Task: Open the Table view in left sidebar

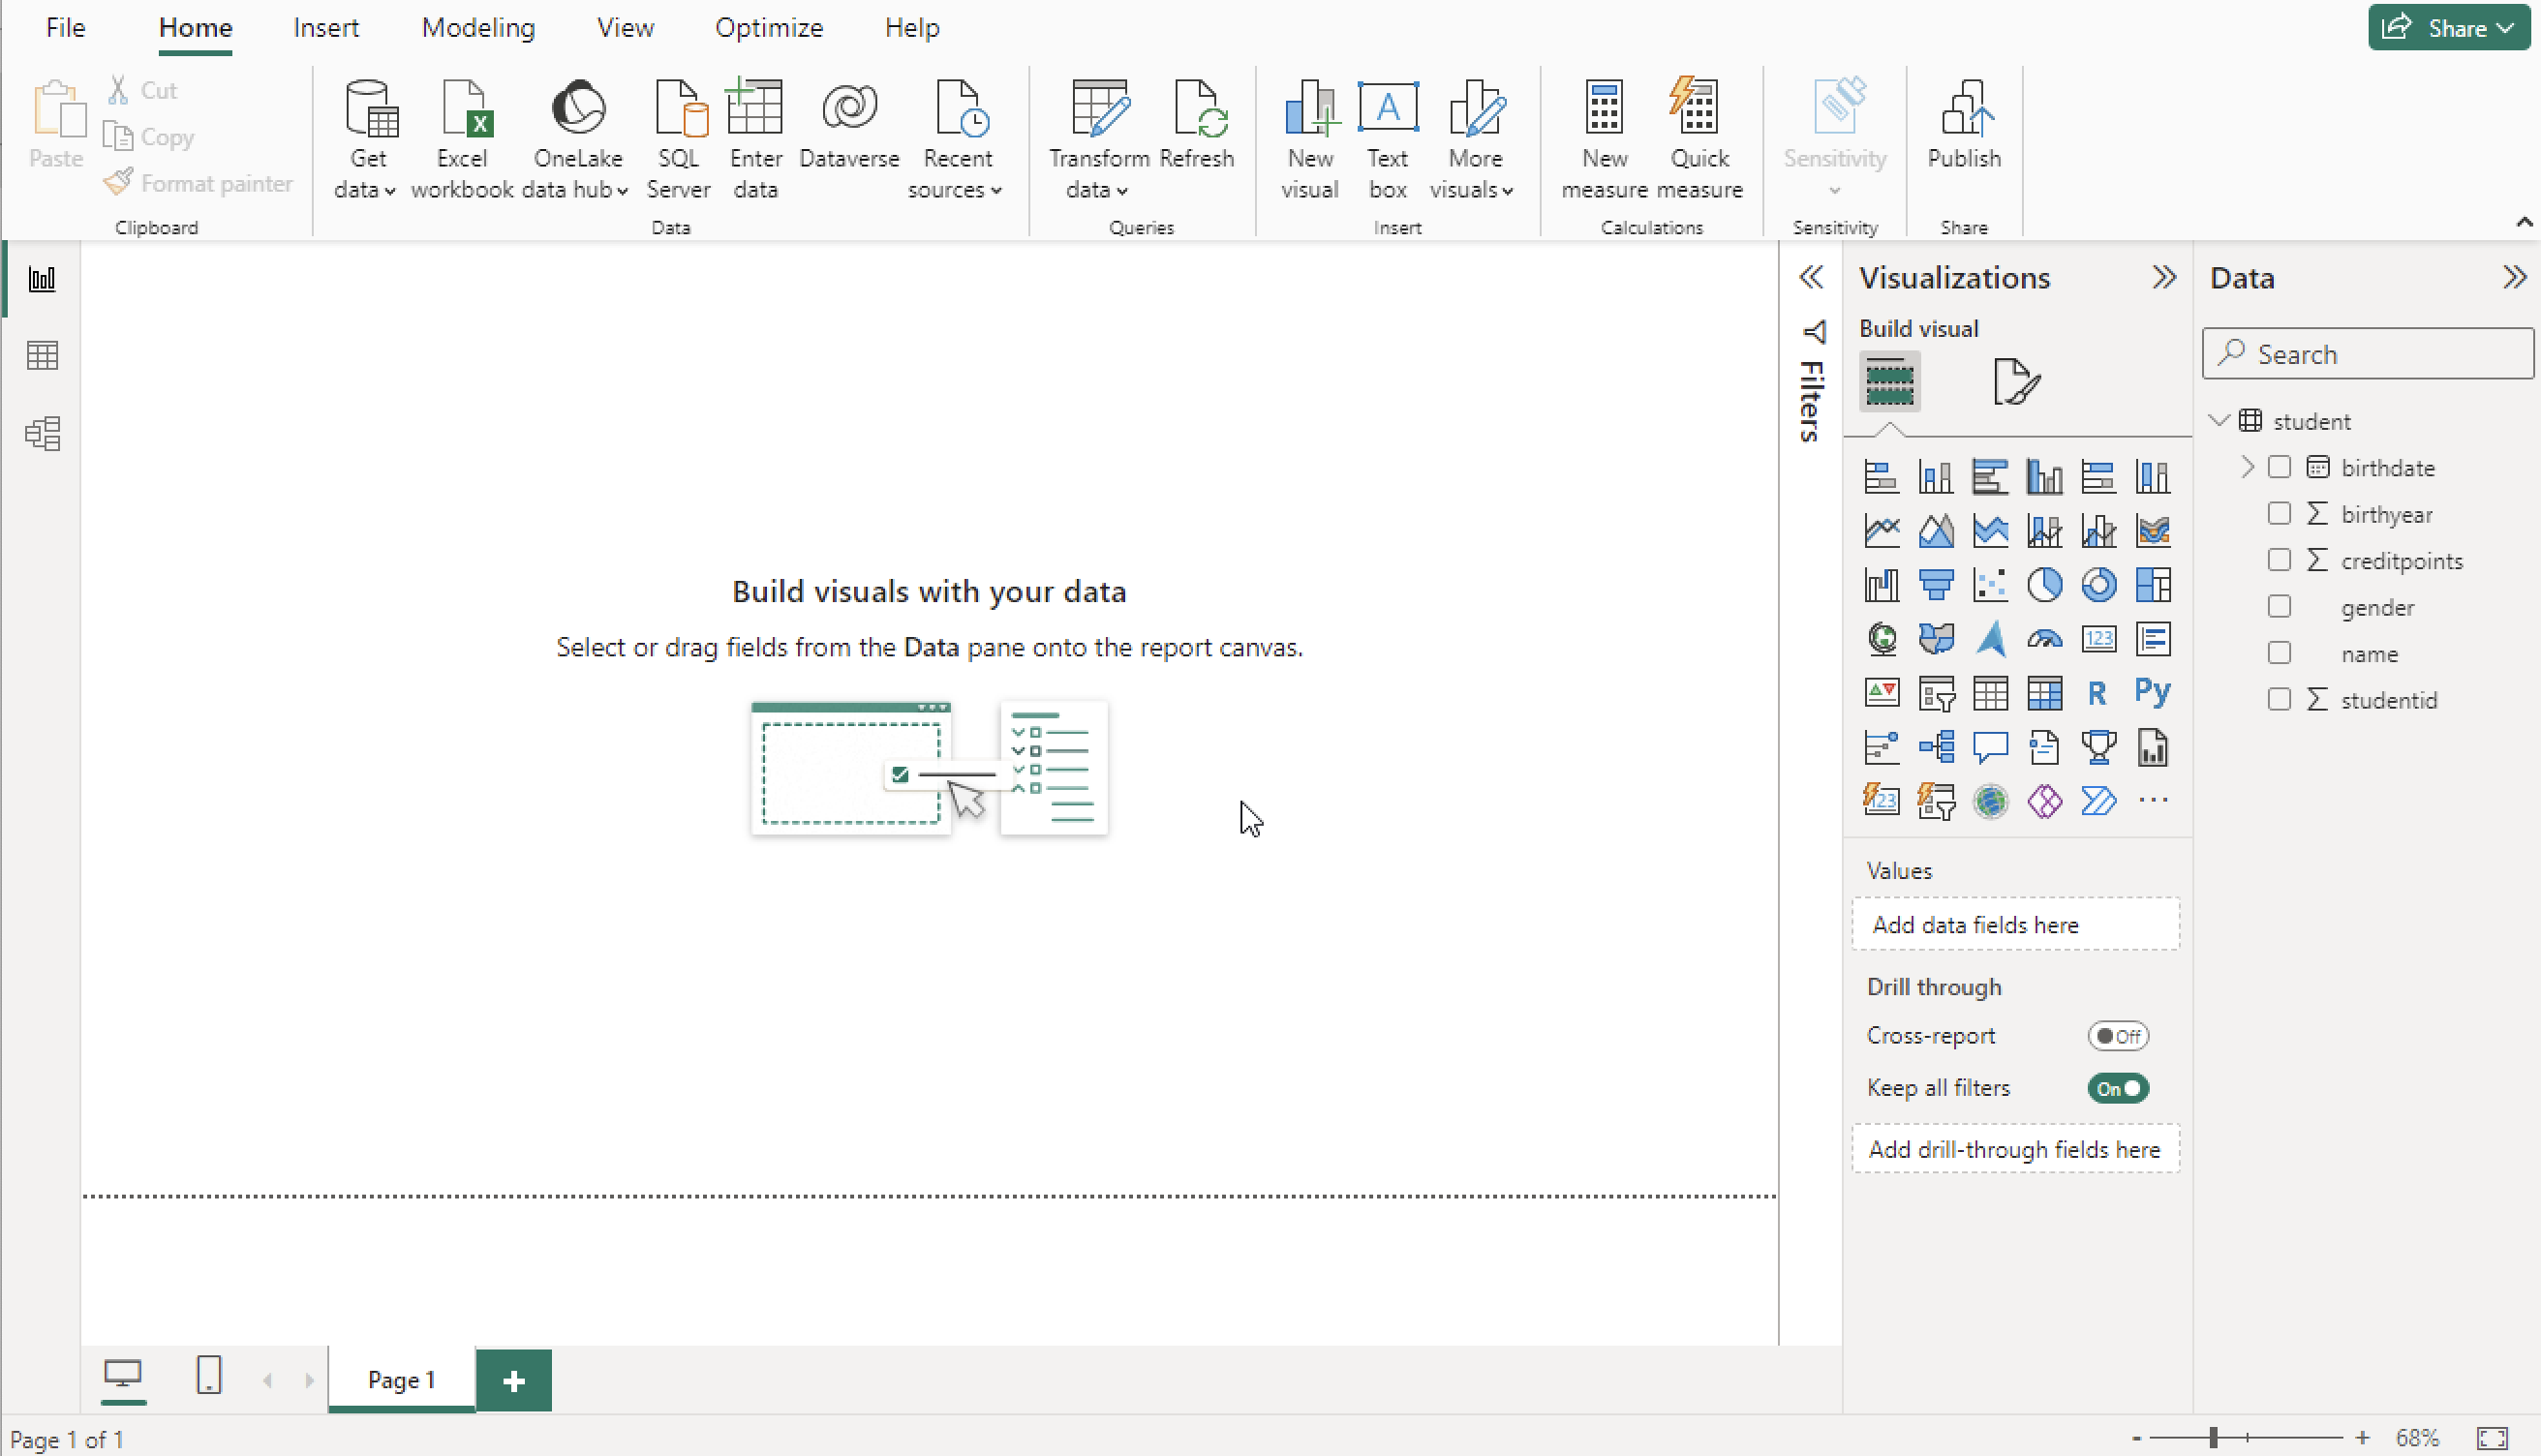Action: click(x=42, y=356)
